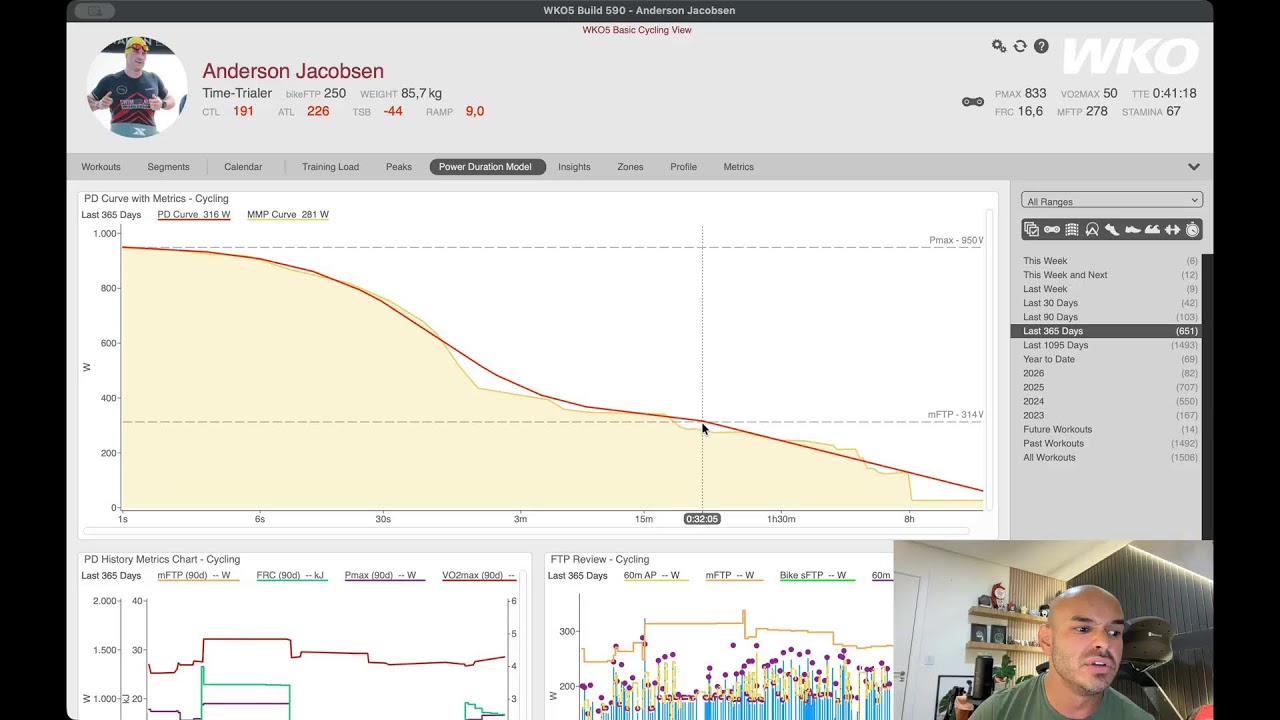Toggle the mFTP (90d) legend series
1280x720 pixels.
[x=198, y=576]
